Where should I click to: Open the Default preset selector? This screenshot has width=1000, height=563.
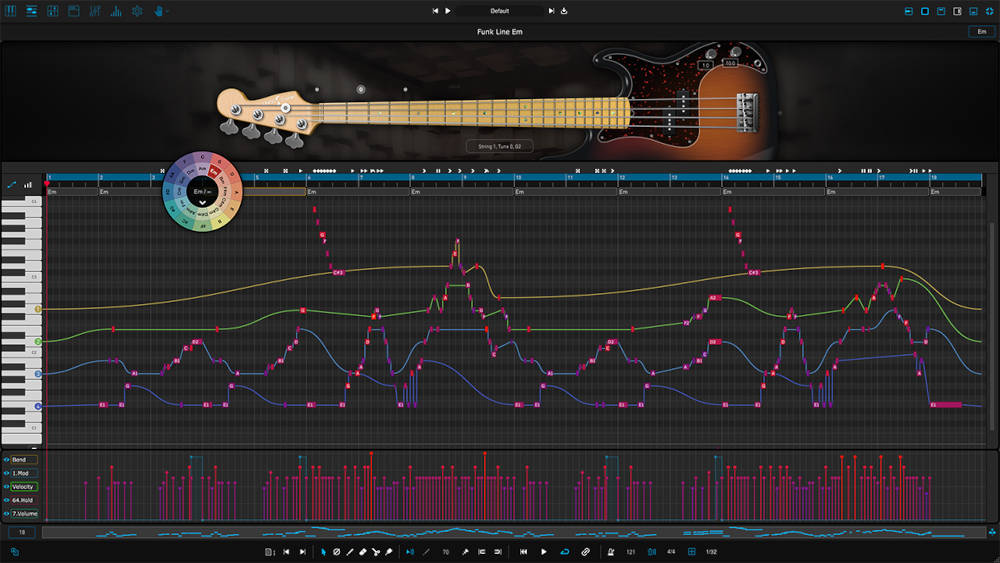point(499,11)
